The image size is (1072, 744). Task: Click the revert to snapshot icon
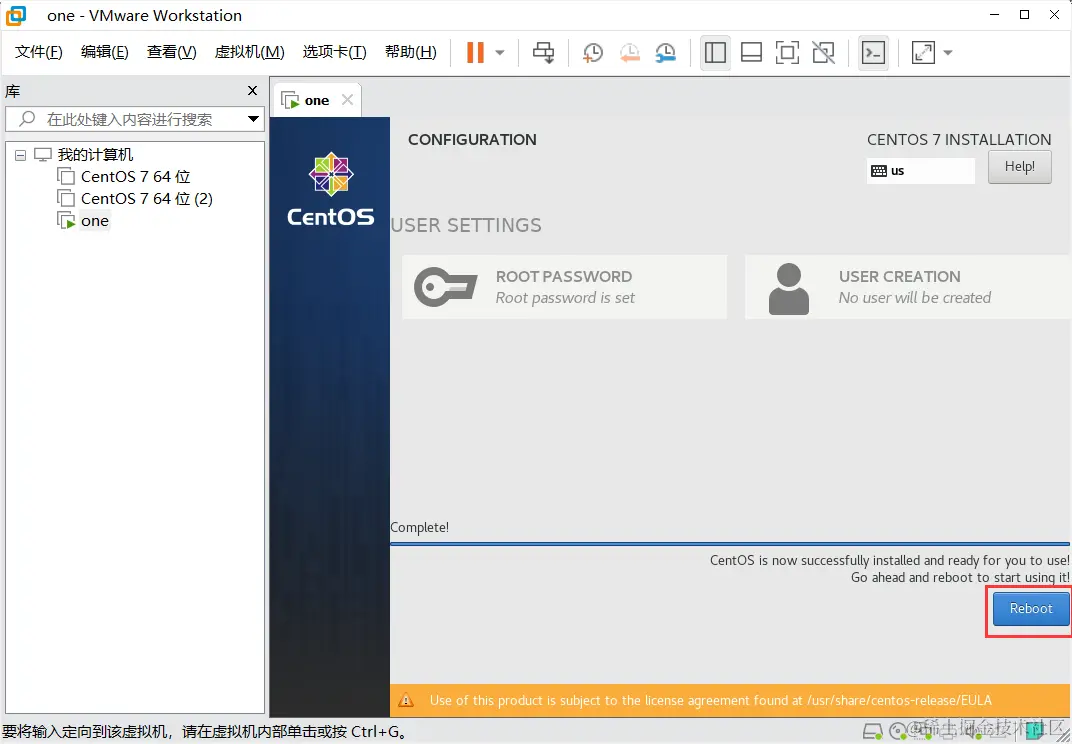click(x=629, y=53)
